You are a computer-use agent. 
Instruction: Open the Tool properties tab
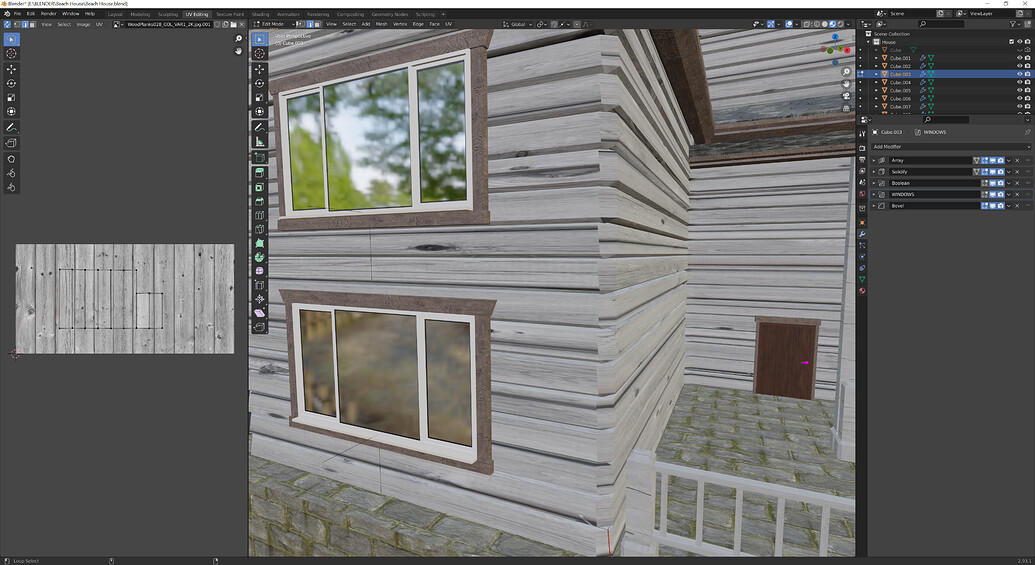tap(862, 134)
